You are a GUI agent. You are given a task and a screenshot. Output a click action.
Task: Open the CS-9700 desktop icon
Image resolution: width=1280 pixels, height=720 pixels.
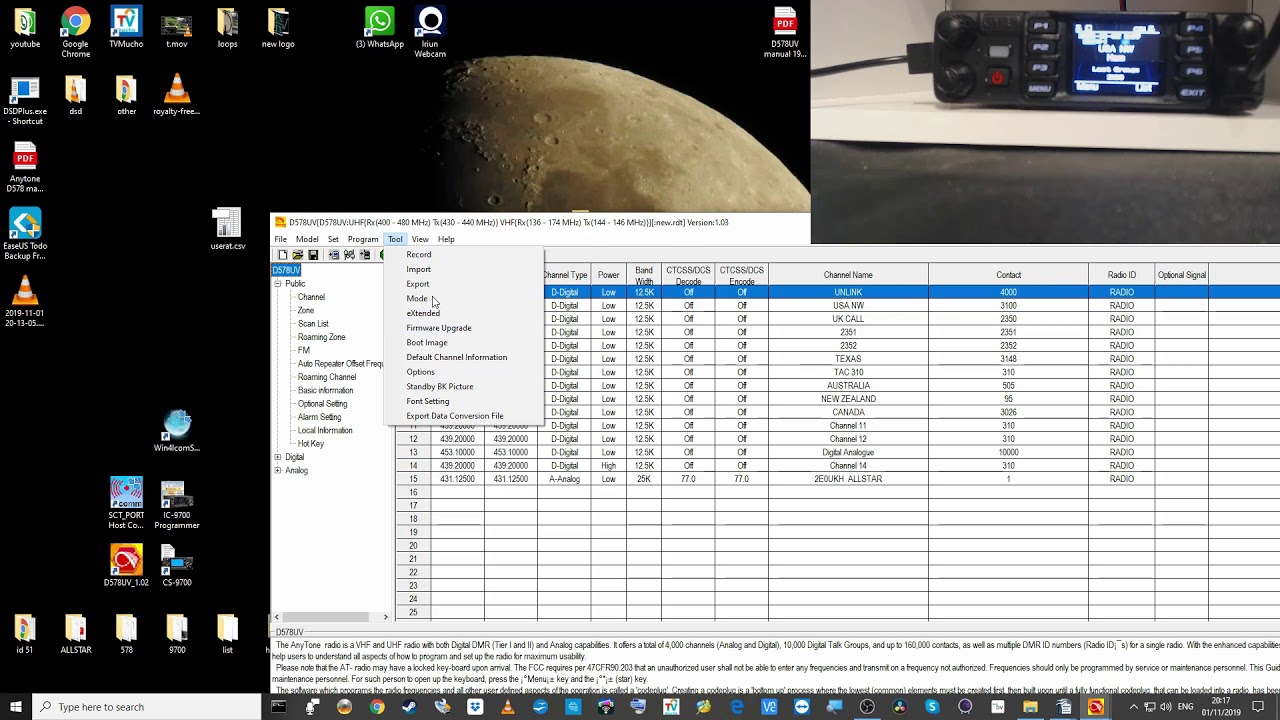pos(176,566)
